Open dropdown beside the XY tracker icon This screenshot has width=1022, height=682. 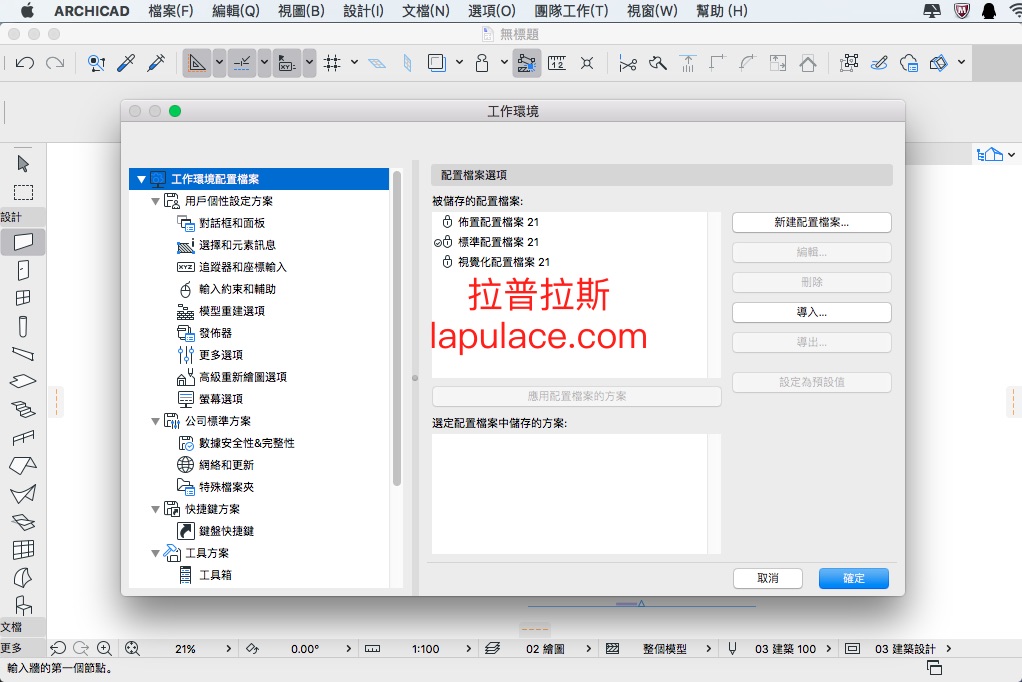coord(310,63)
